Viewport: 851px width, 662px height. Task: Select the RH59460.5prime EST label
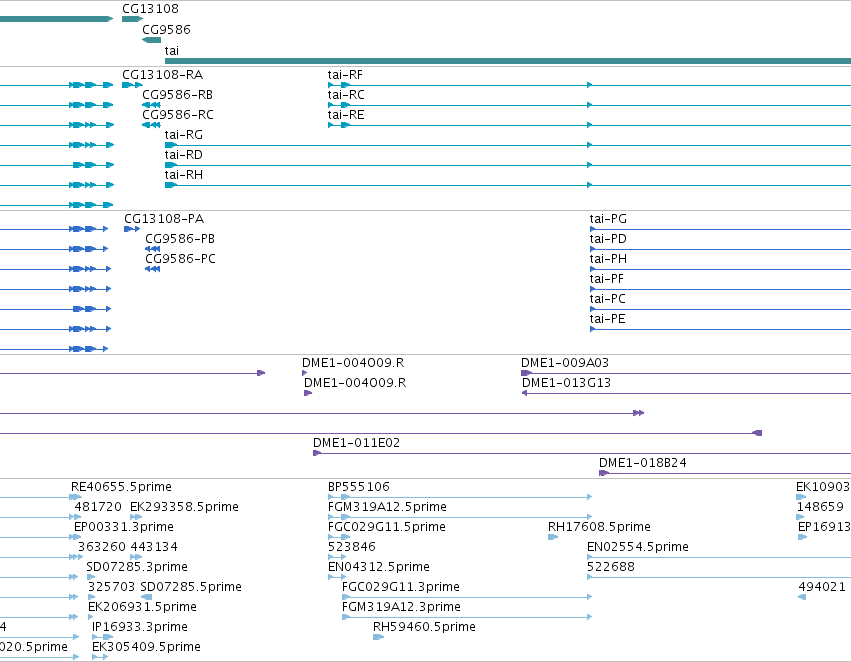coord(424,628)
